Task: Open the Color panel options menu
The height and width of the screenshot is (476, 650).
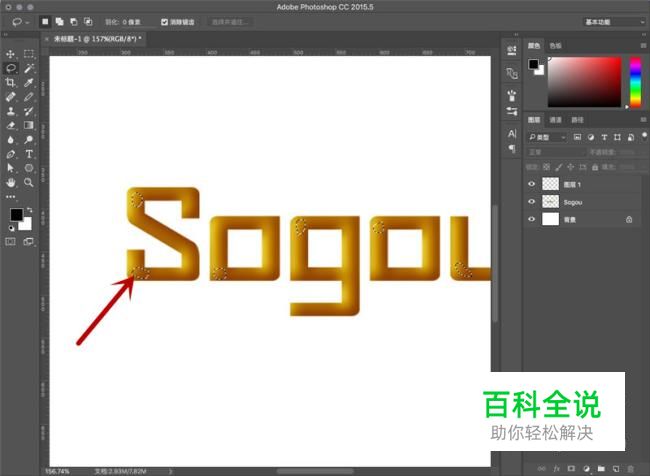Action: coord(643,46)
